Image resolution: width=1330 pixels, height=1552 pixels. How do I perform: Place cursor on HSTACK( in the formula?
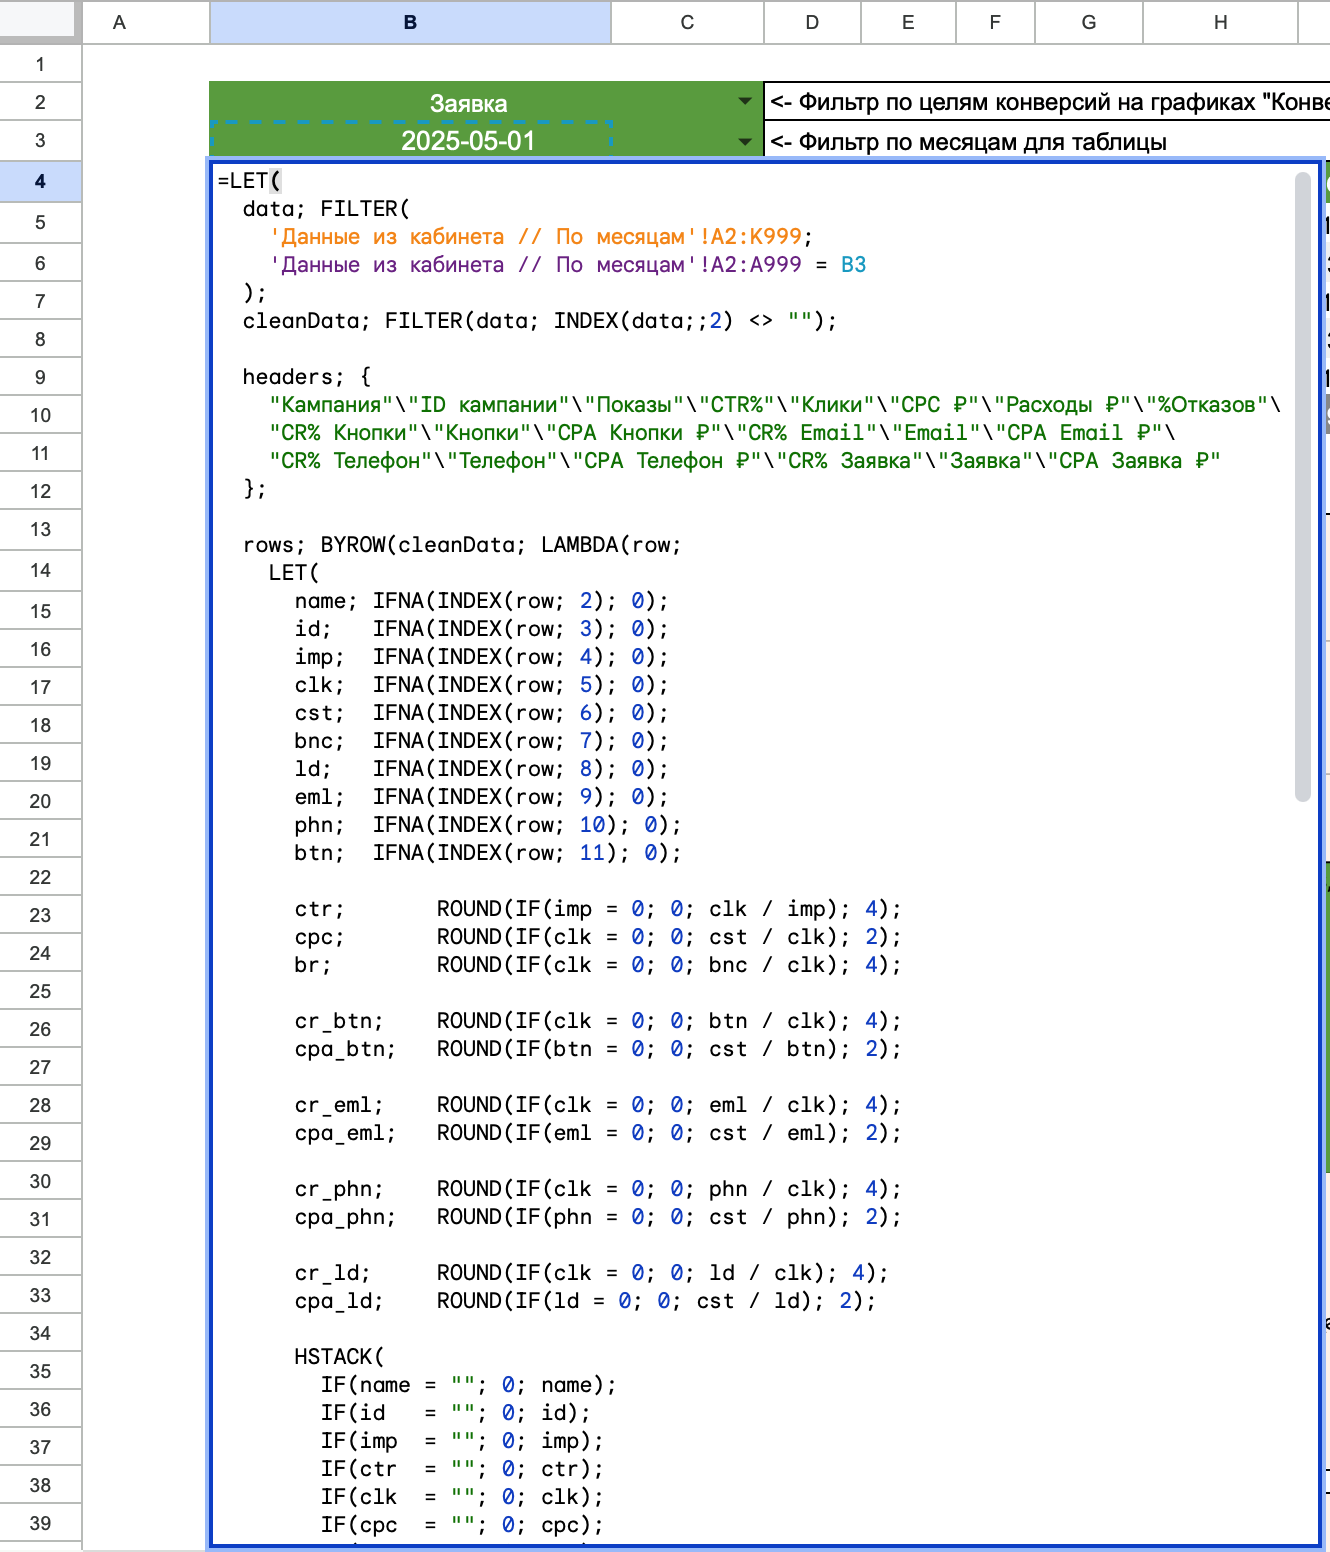click(x=338, y=1357)
